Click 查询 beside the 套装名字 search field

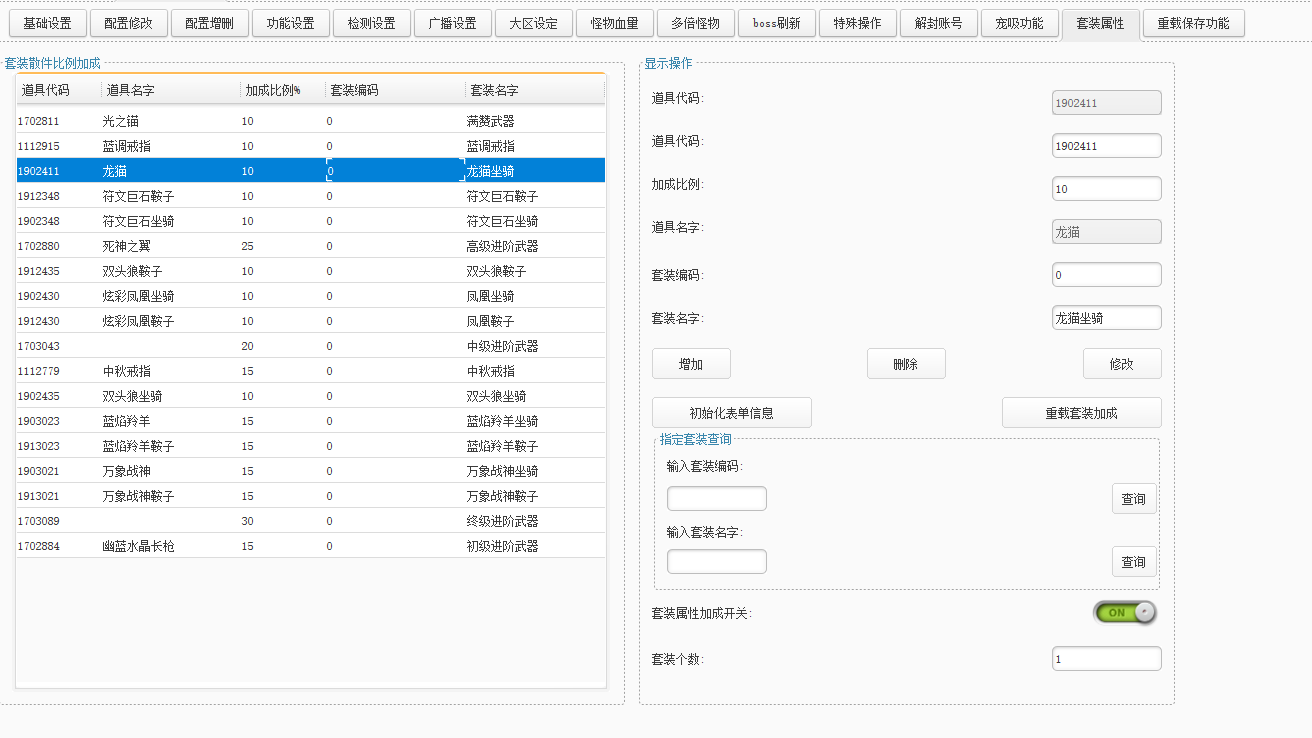[1134, 562]
